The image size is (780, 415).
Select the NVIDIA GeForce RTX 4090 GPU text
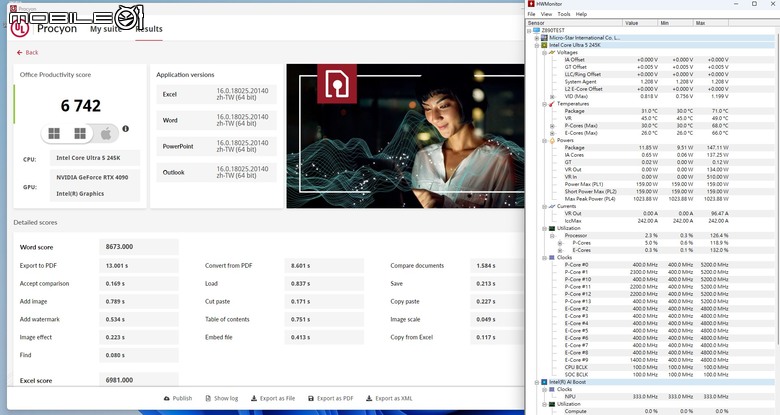[92, 177]
